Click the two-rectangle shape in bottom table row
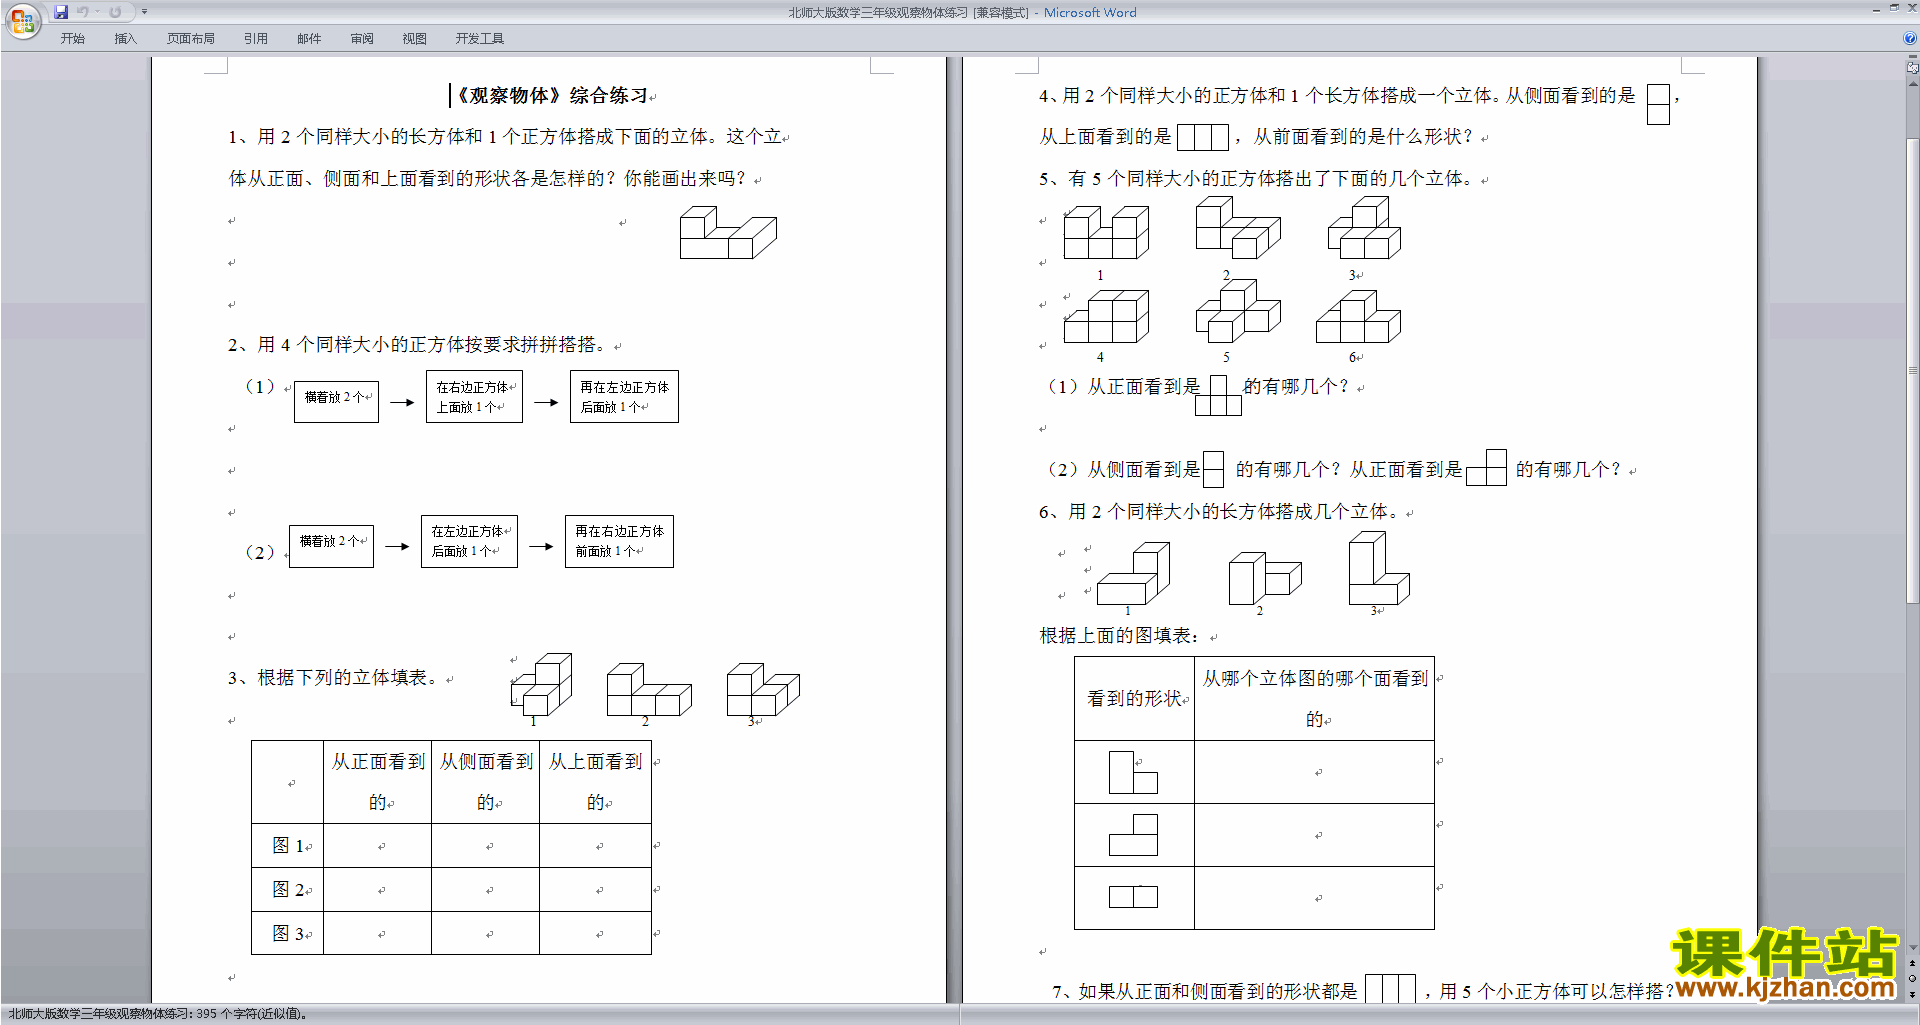 pyautogui.click(x=1133, y=897)
